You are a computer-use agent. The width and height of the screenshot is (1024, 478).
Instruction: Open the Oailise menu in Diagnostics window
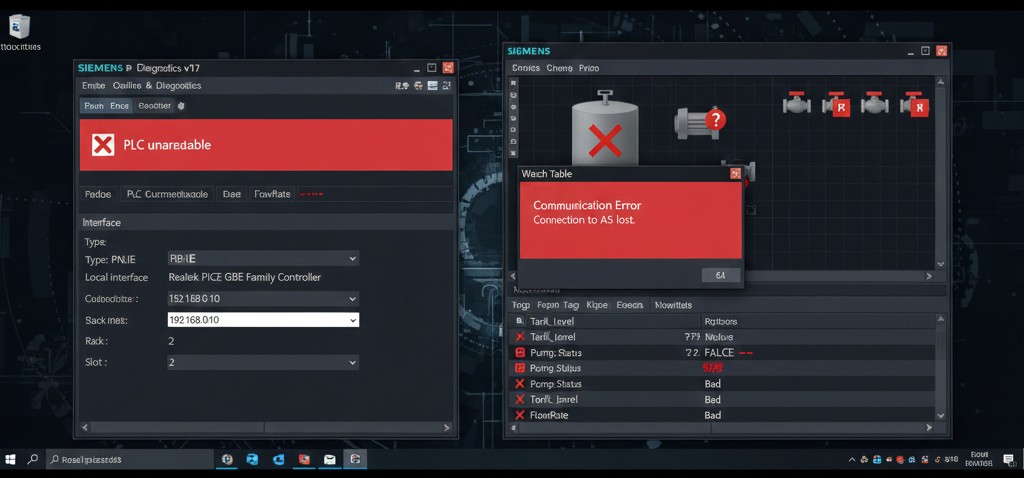pyautogui.click(x=127, y=86)
